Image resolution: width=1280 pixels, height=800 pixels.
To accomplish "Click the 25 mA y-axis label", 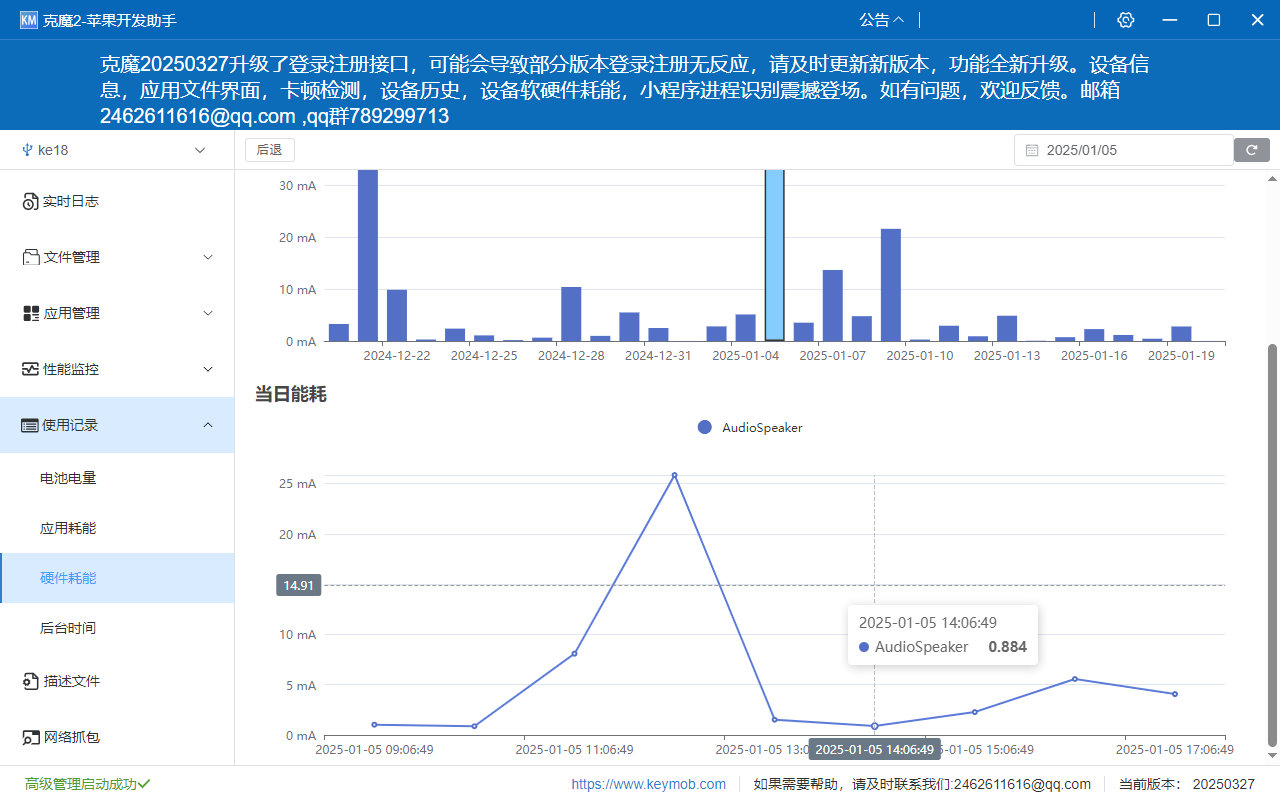I will (298, 484).
